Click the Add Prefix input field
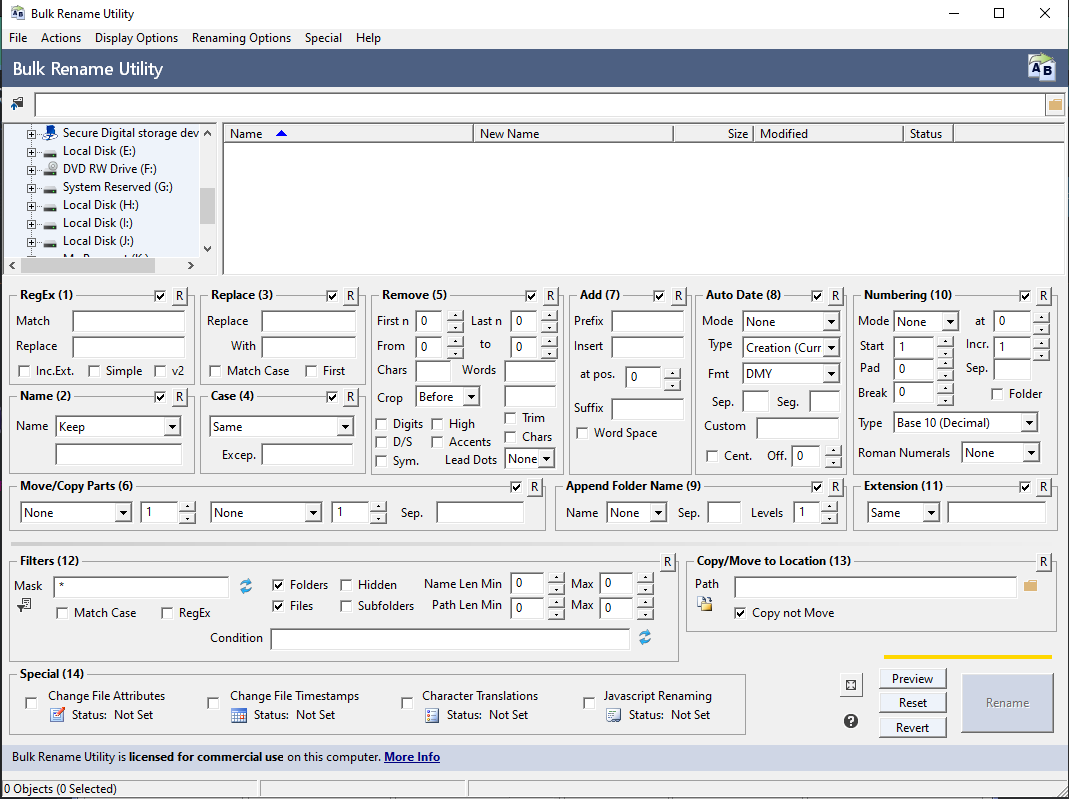Image resolution: width=1069 pixels, height=799 pixels. [x=647, y=321]
